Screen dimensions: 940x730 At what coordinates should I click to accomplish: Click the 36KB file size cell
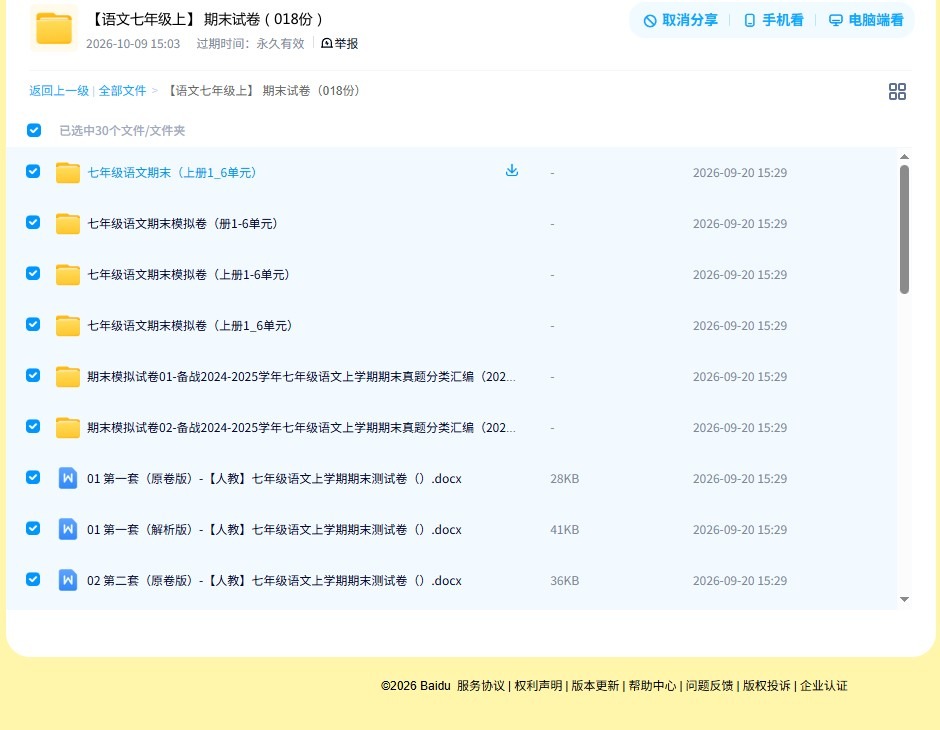tap(565, 580)
